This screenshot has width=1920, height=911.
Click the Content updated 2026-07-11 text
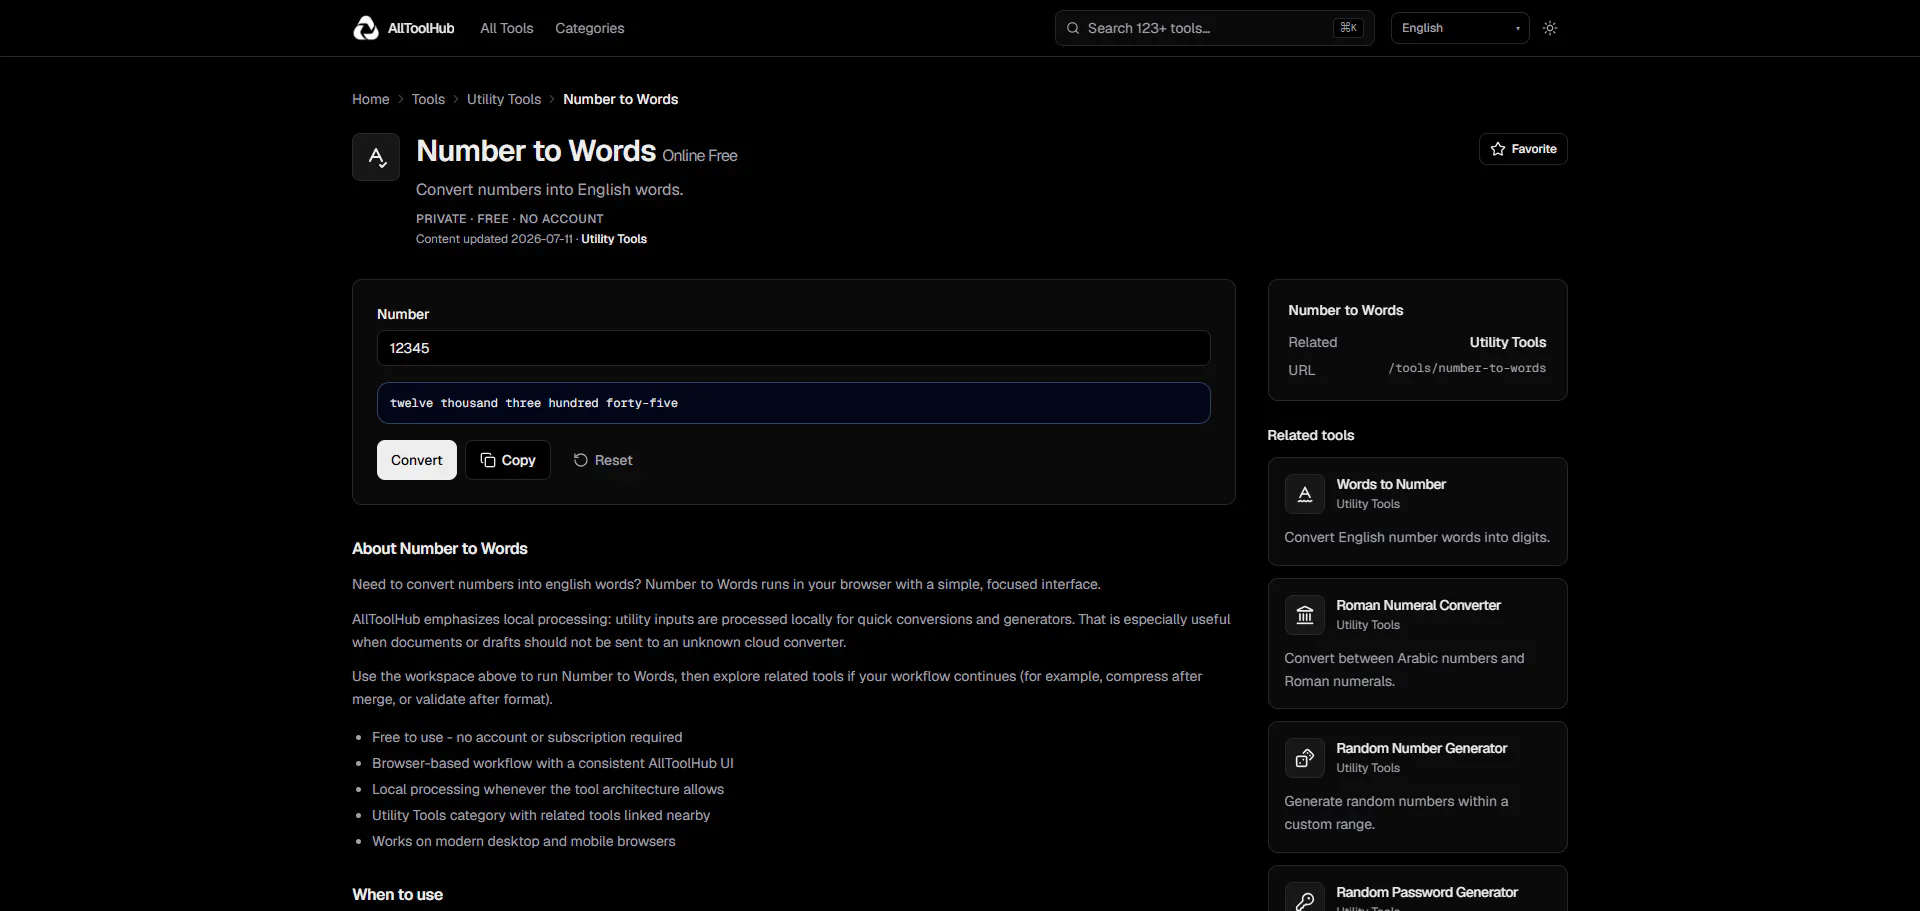click(494, 239)
